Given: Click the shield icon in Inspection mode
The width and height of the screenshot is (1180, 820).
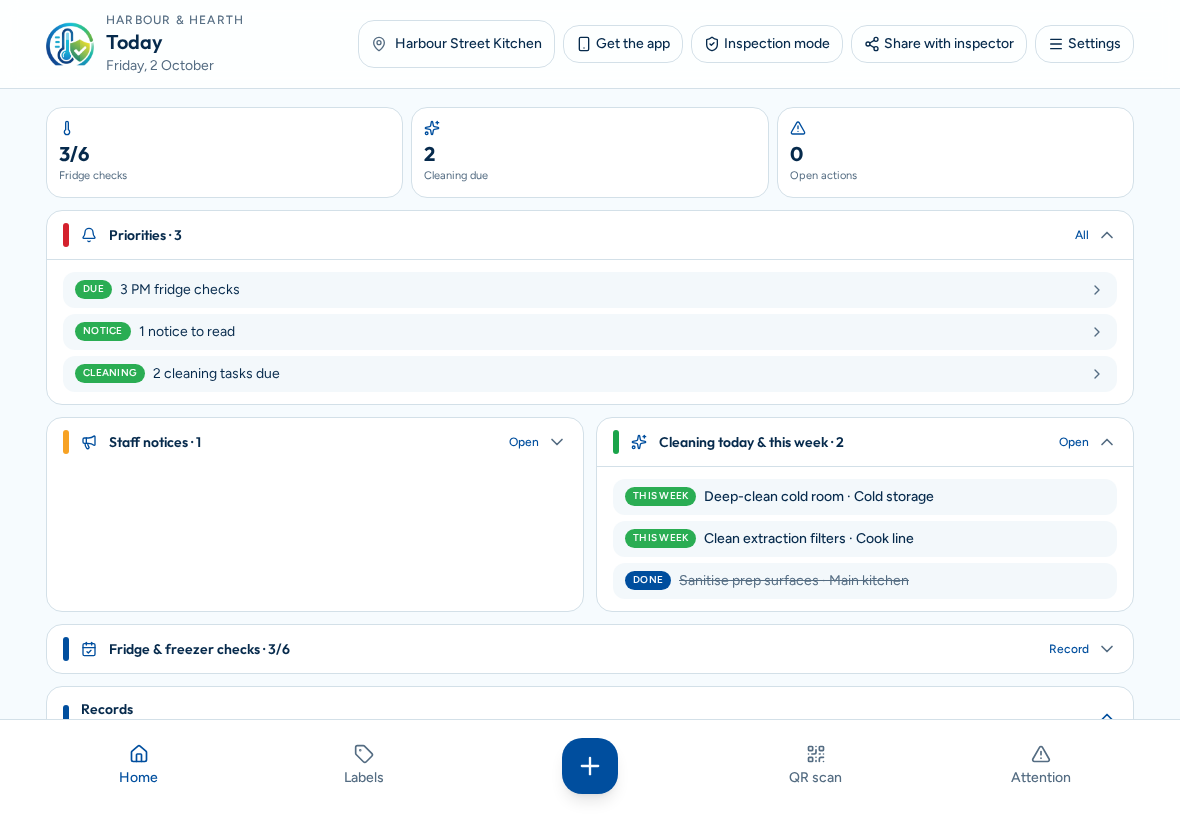Looking at the screenshot, I should 712,44.
